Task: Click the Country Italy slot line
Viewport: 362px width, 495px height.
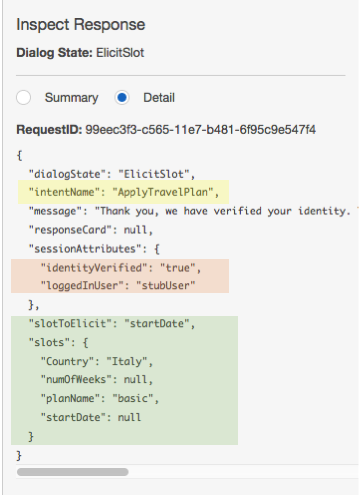Action: tap(97, 361)
